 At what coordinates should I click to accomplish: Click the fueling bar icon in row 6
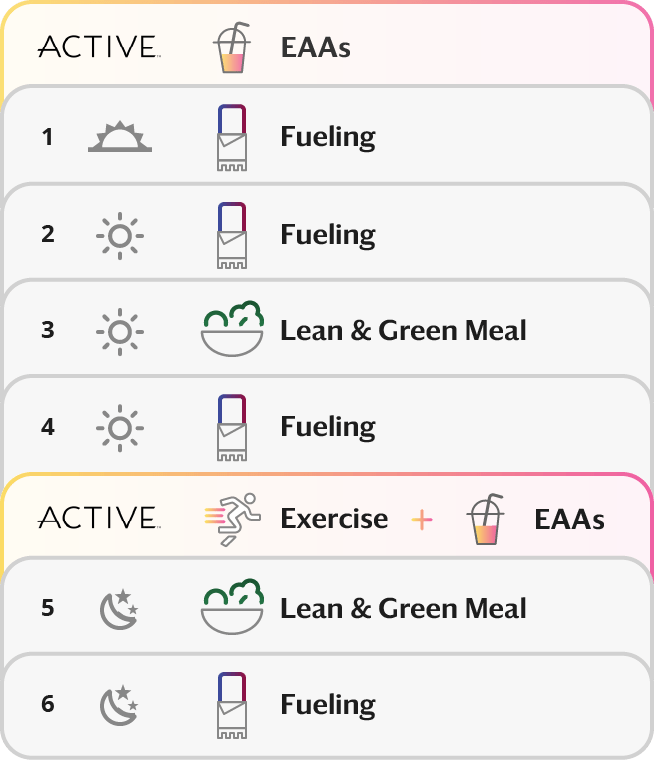pos(231,707)
